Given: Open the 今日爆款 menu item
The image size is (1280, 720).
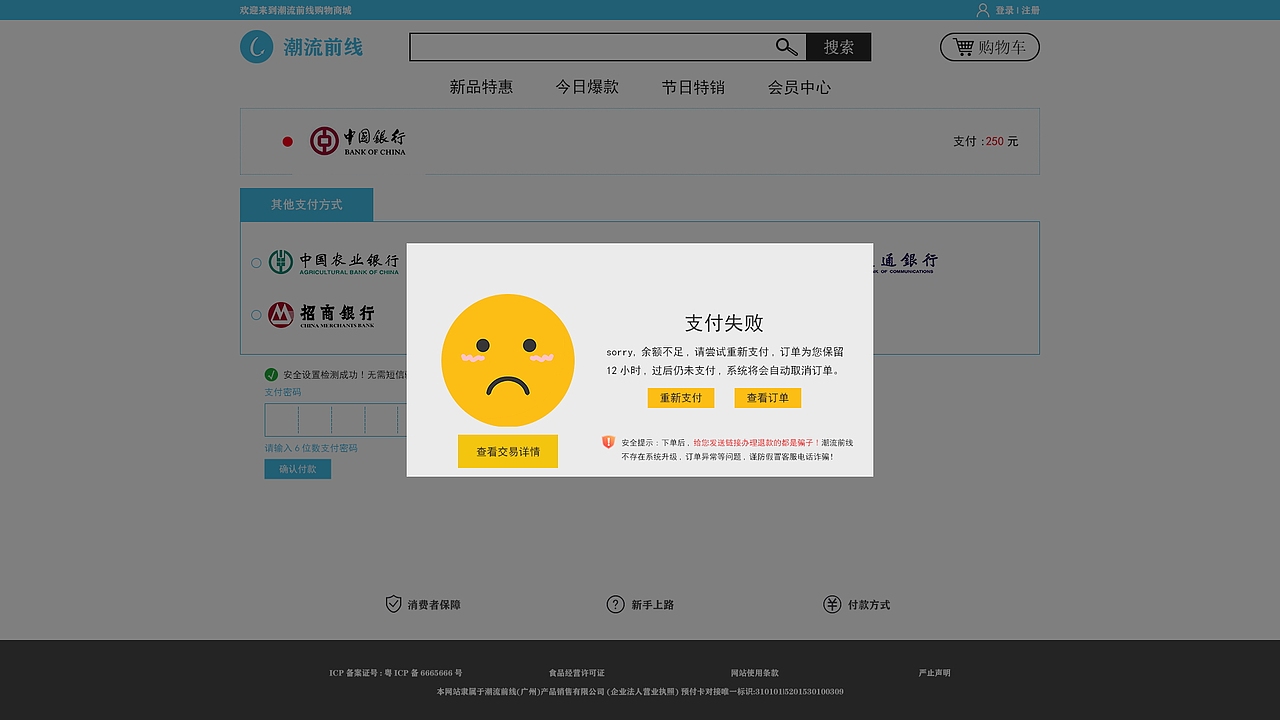Looking at the screenshot, I should [587, 87].
